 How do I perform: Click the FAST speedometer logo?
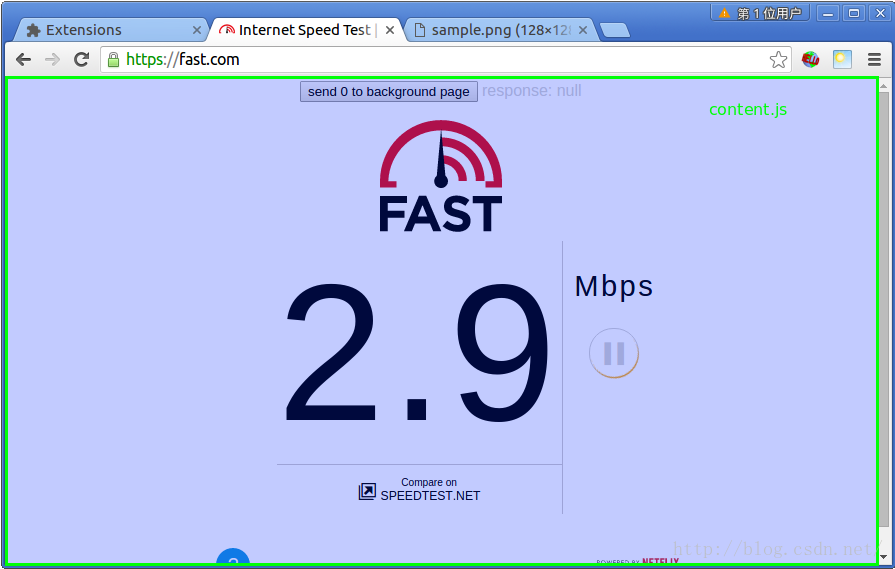pyautogui.click(x=441, y=176)
